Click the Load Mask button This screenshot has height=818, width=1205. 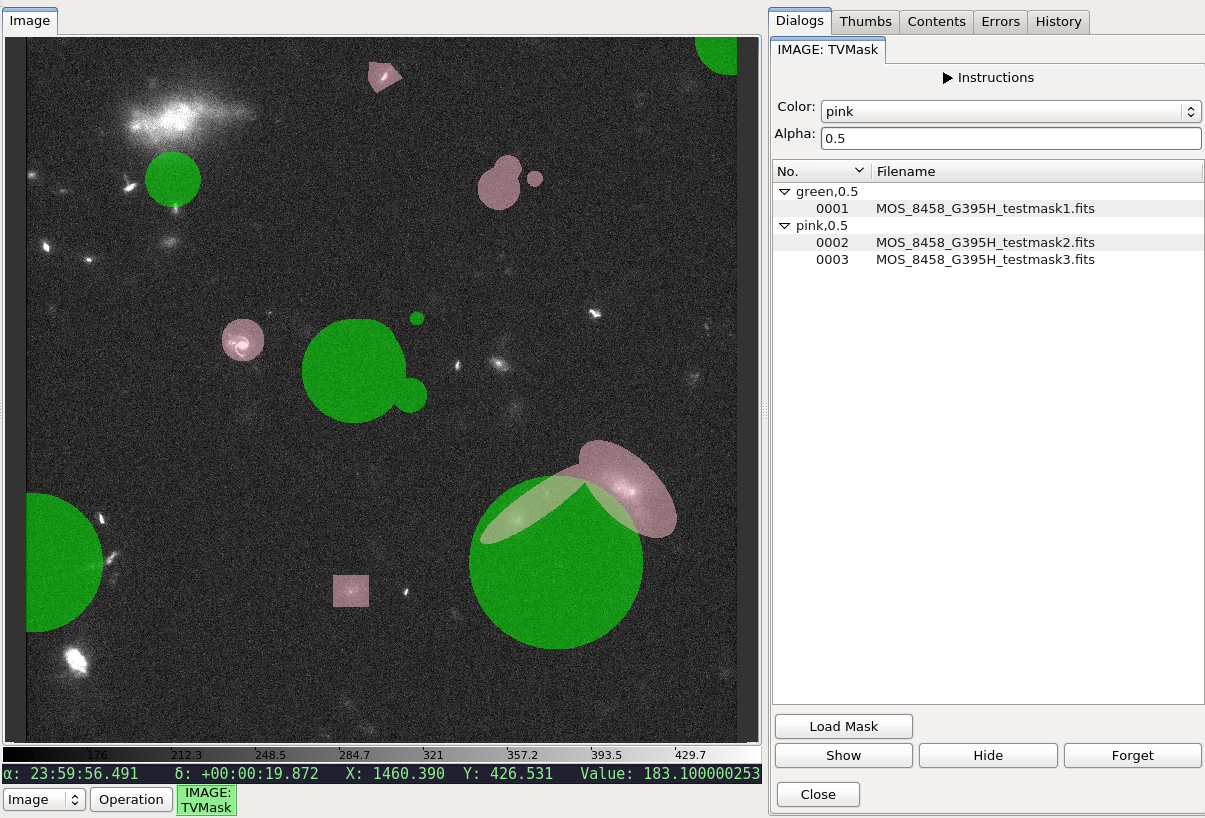point(844,727)
